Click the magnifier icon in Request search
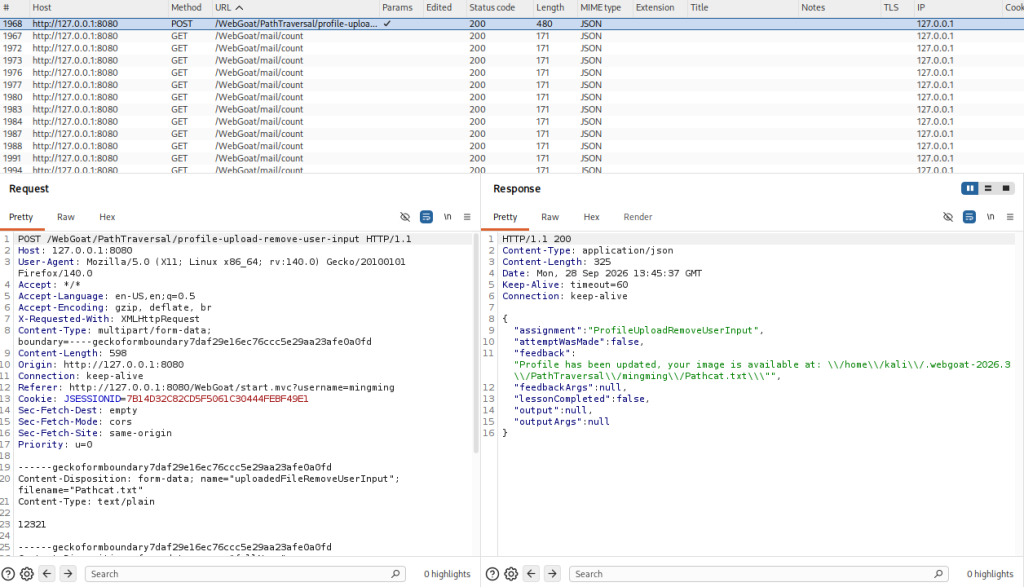1024x587 pixels. [x=395, y=574]
